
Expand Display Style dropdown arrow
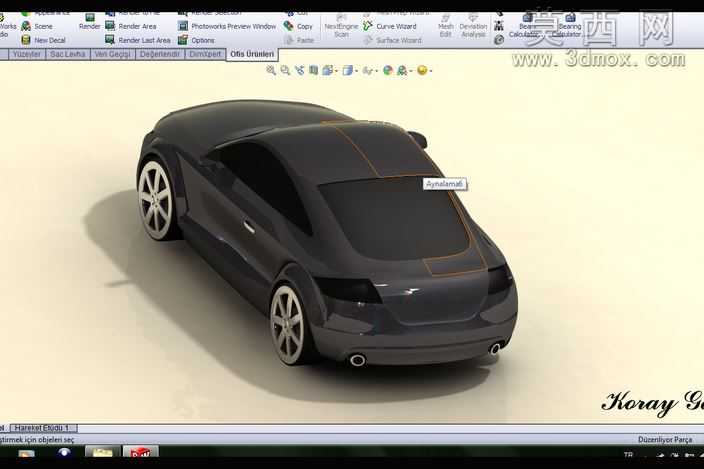coord(356,71)
